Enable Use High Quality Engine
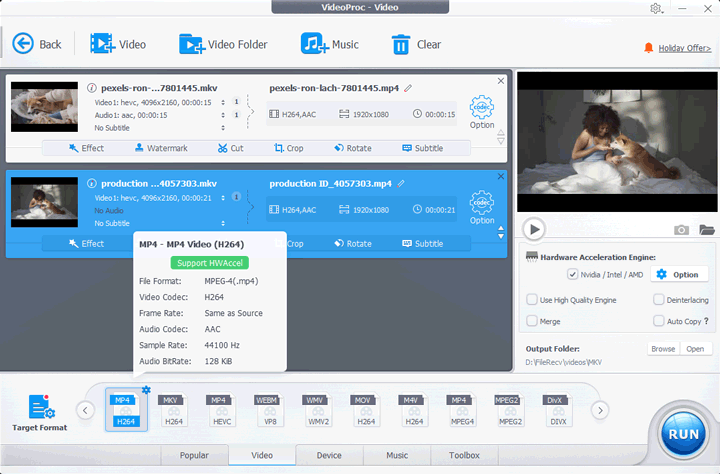720x474 pixels. [x=532, y=299]
